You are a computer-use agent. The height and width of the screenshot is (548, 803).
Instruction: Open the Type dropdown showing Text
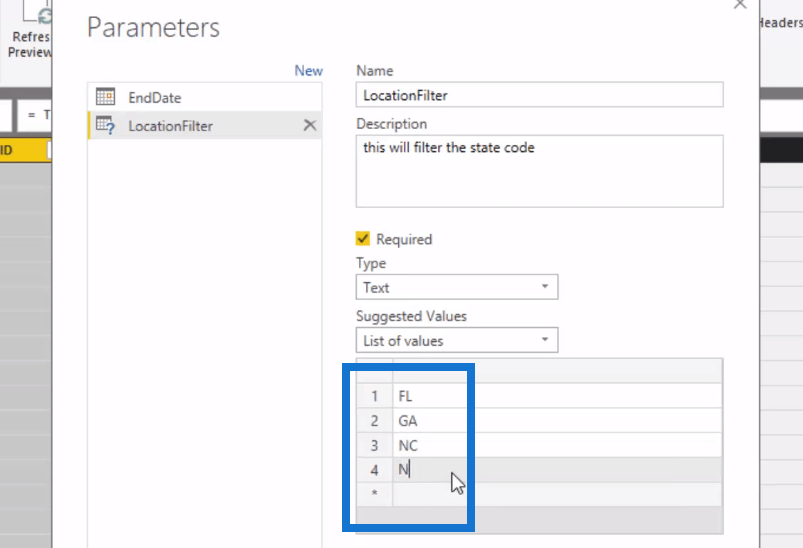tap(457, 287)
